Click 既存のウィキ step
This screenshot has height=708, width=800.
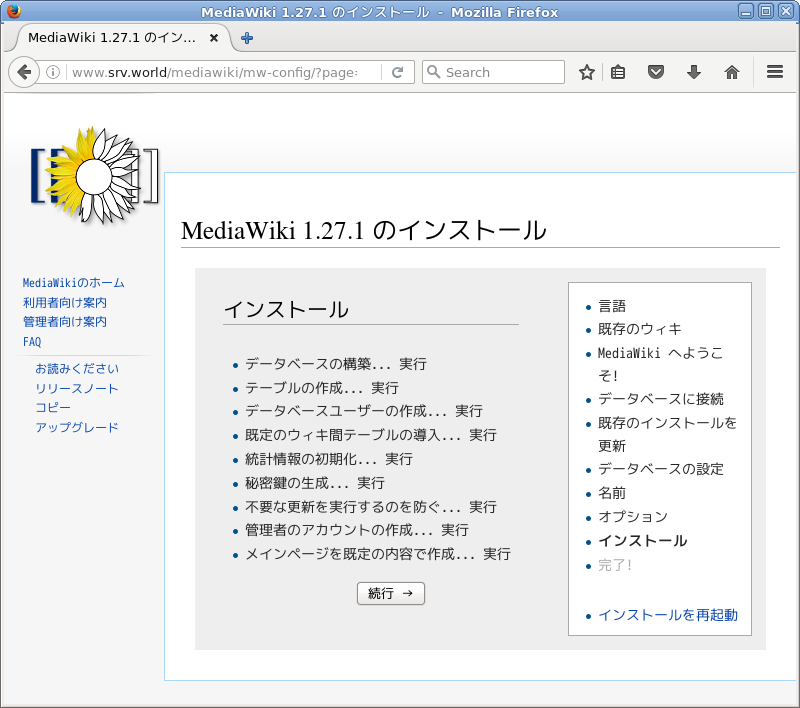640,329
